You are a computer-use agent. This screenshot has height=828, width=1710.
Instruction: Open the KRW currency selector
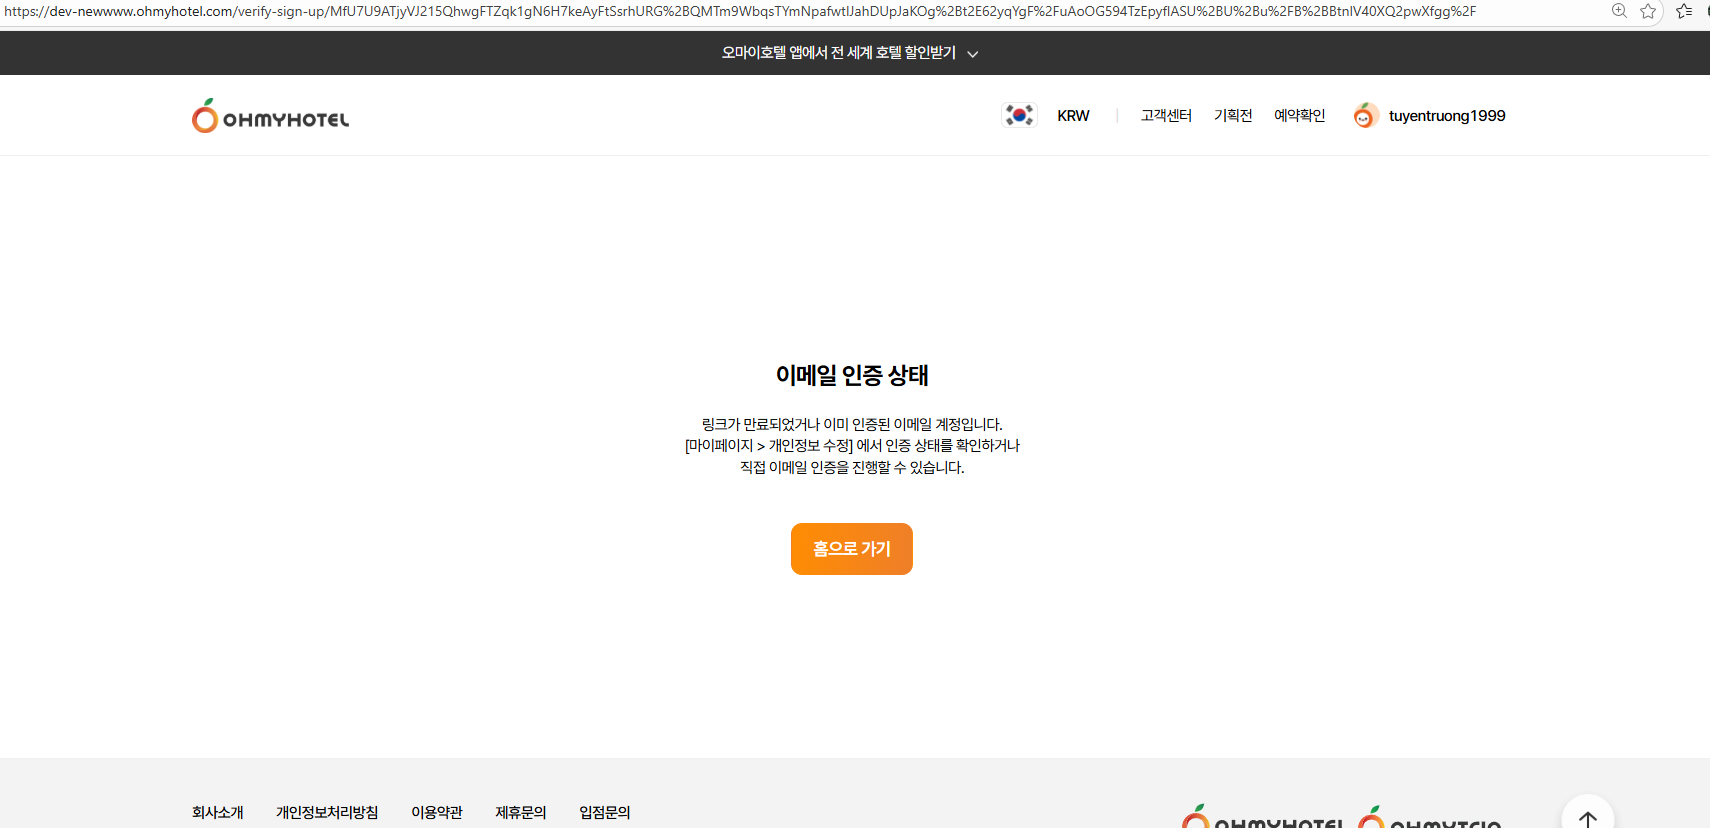click(x=1073, y=116)
